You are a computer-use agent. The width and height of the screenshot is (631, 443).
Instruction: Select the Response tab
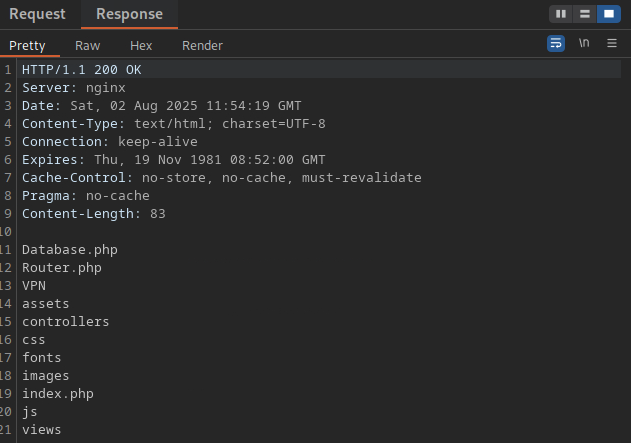click(129, 14)
